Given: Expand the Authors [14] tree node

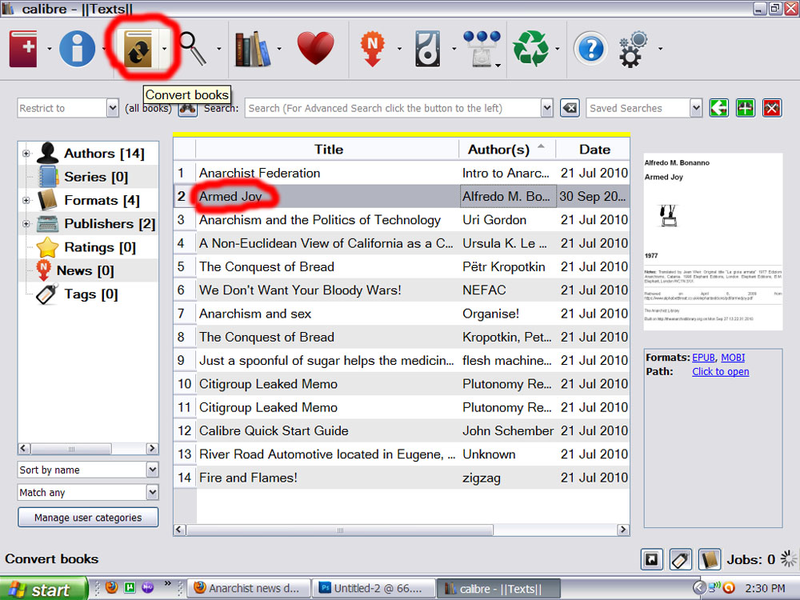Looking at the screenshot, I should pyautogui.click(x=26, y=154).
